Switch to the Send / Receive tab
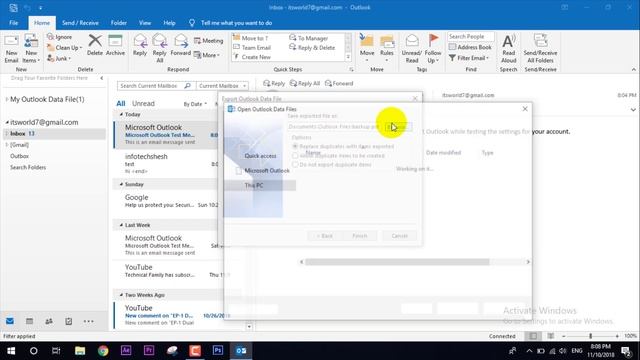The image size is (640, 360). click(80, 23)
